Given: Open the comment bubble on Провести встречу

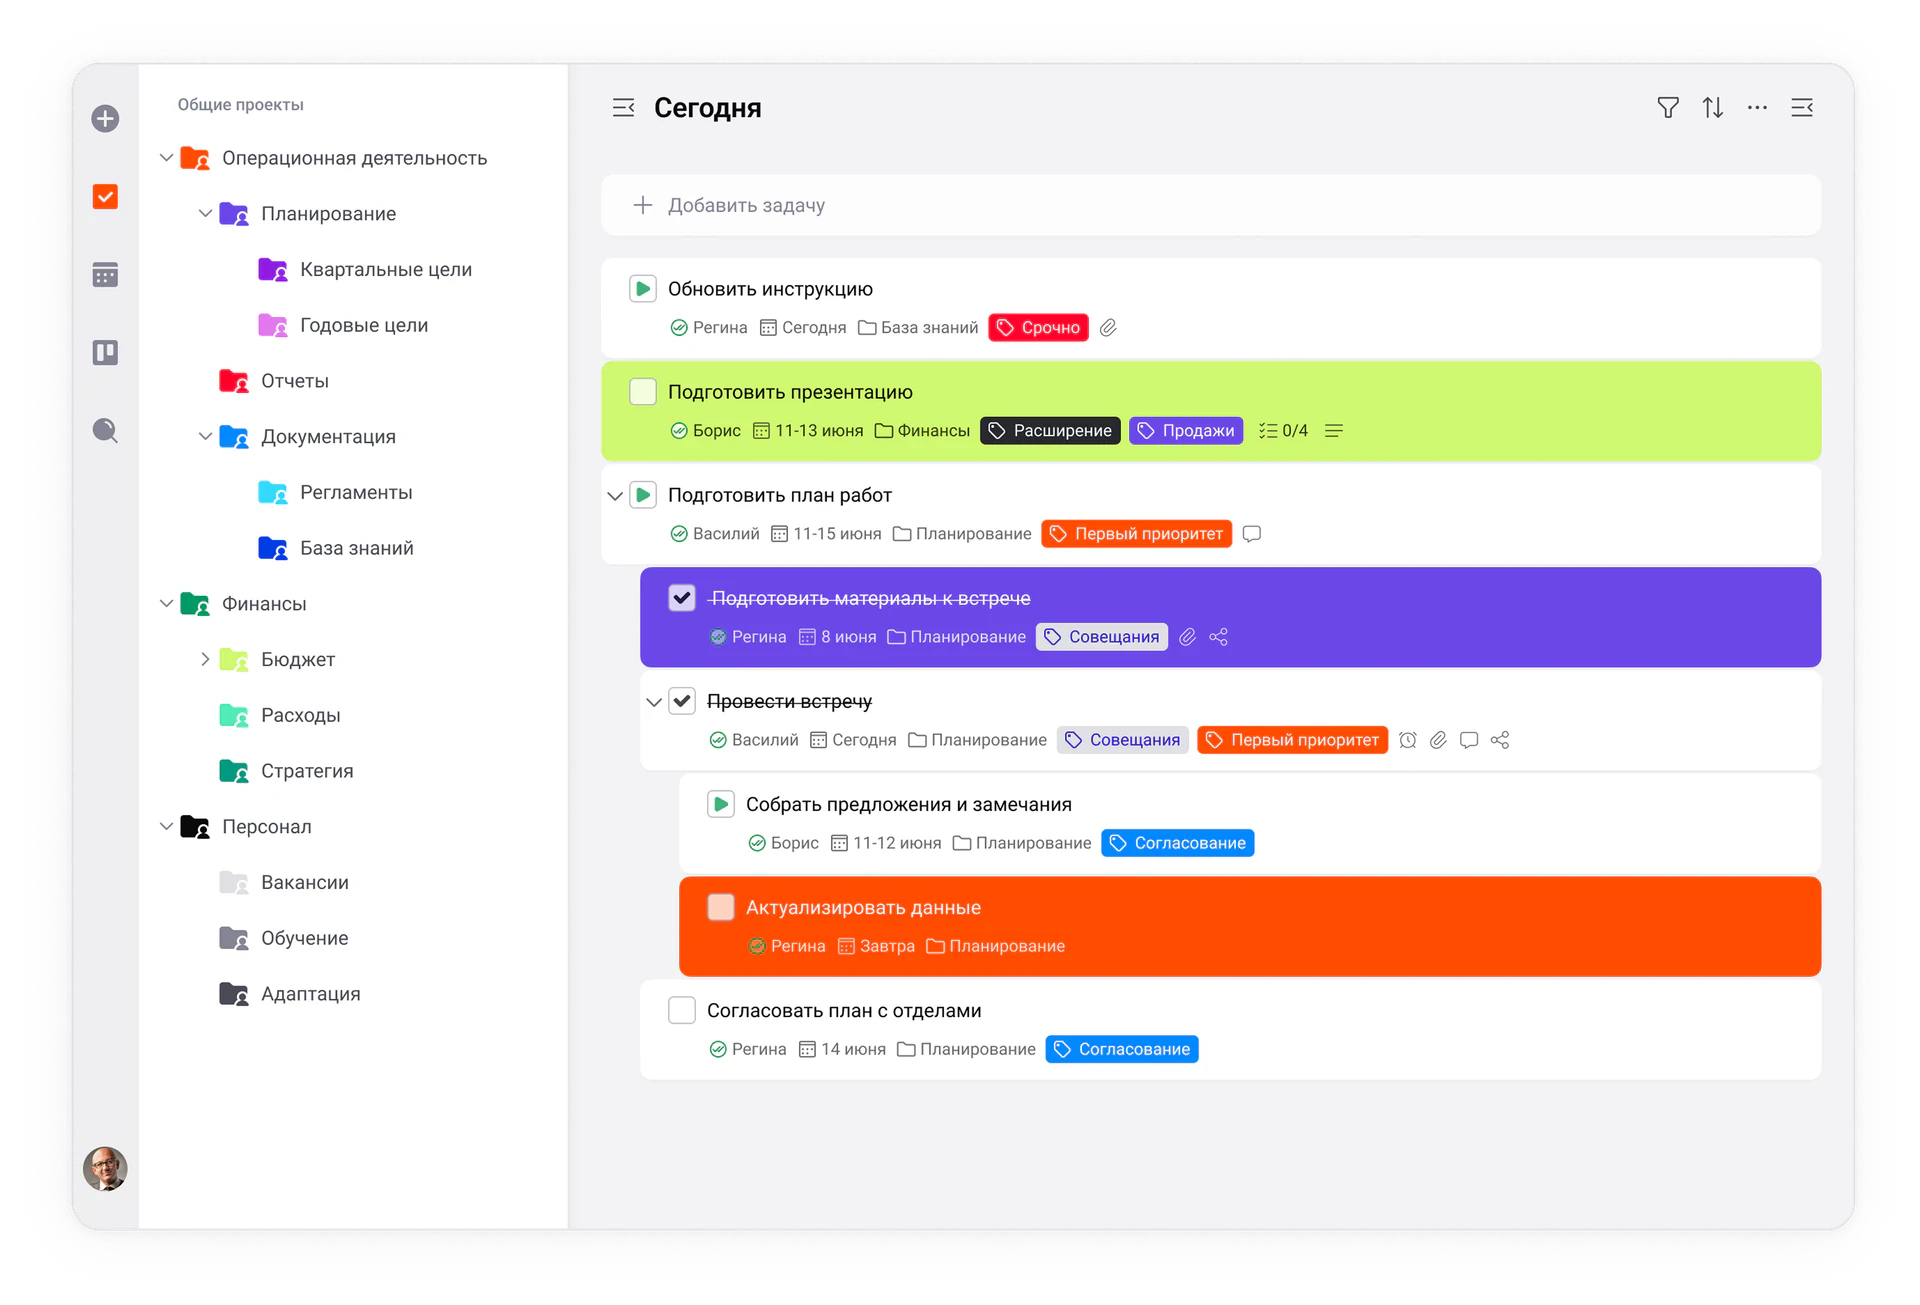Looking at the screenshot, I should coord(1469,740).
